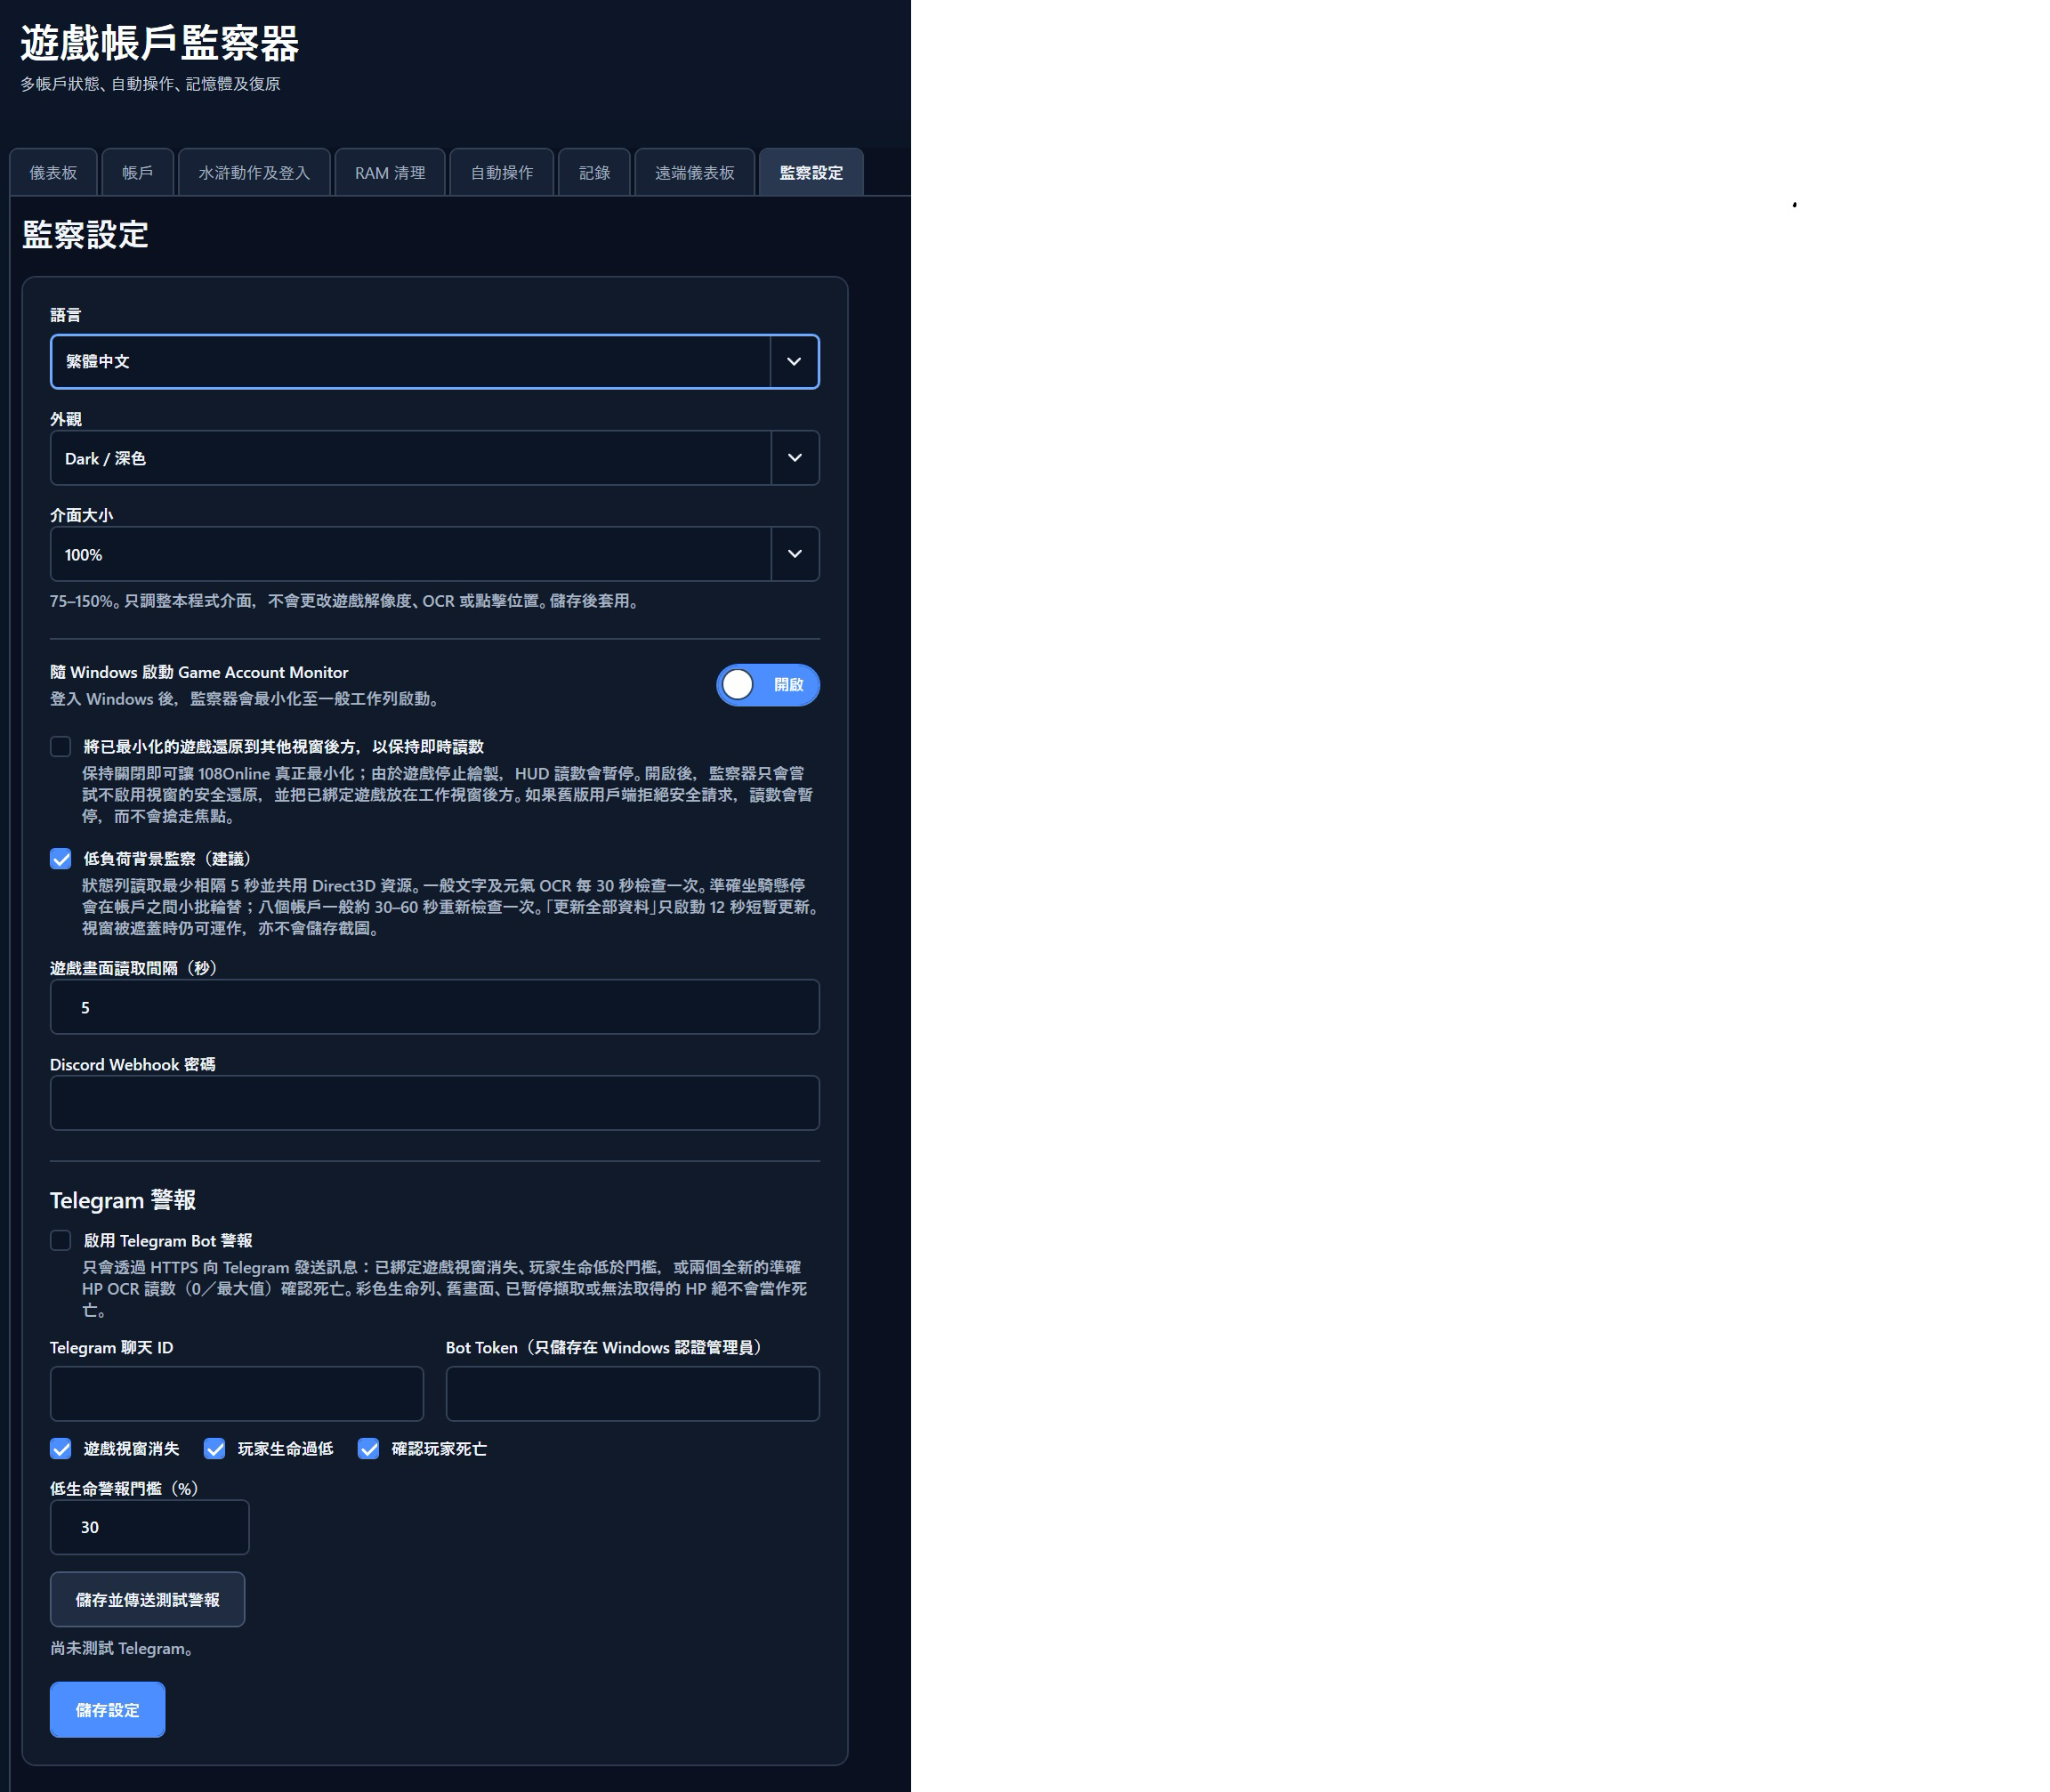Go to the RAM 清理 tab

pos(390,172)
